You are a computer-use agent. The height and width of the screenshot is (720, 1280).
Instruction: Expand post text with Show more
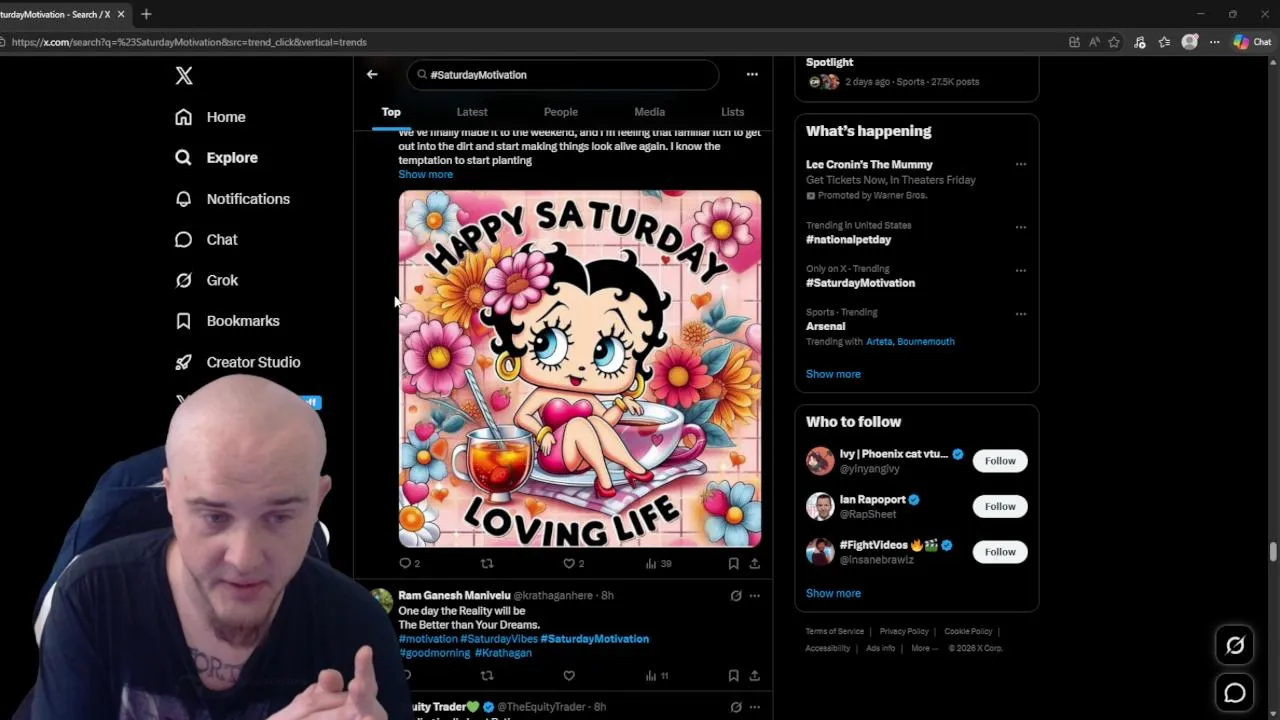[425, 174]
